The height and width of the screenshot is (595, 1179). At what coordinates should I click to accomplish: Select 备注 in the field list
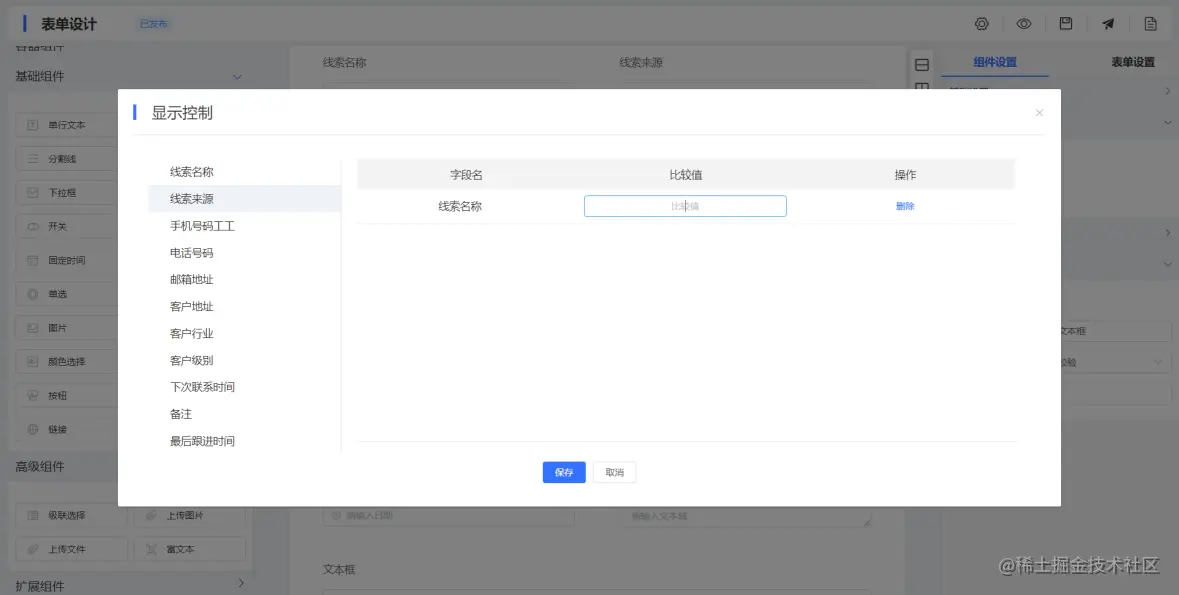coord(244,414)
